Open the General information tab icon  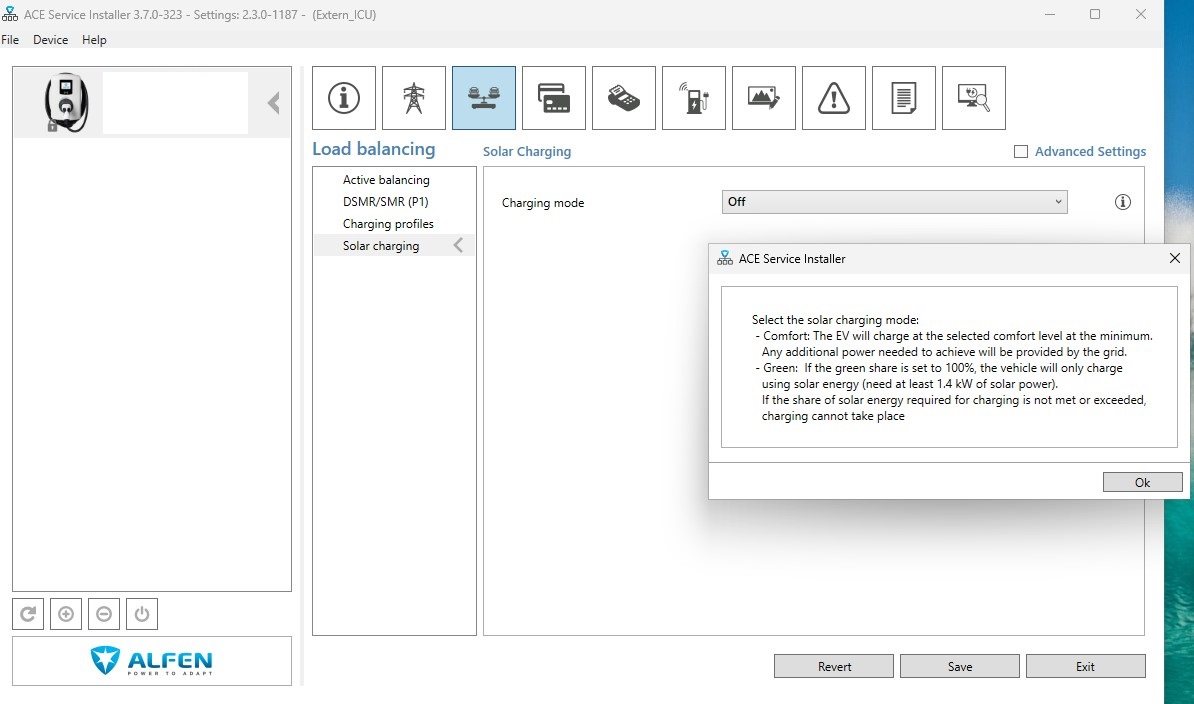click(343, 98)
